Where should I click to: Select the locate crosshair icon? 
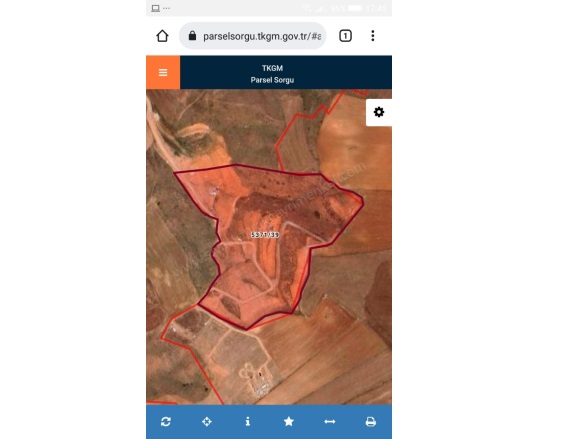(207, 421)
